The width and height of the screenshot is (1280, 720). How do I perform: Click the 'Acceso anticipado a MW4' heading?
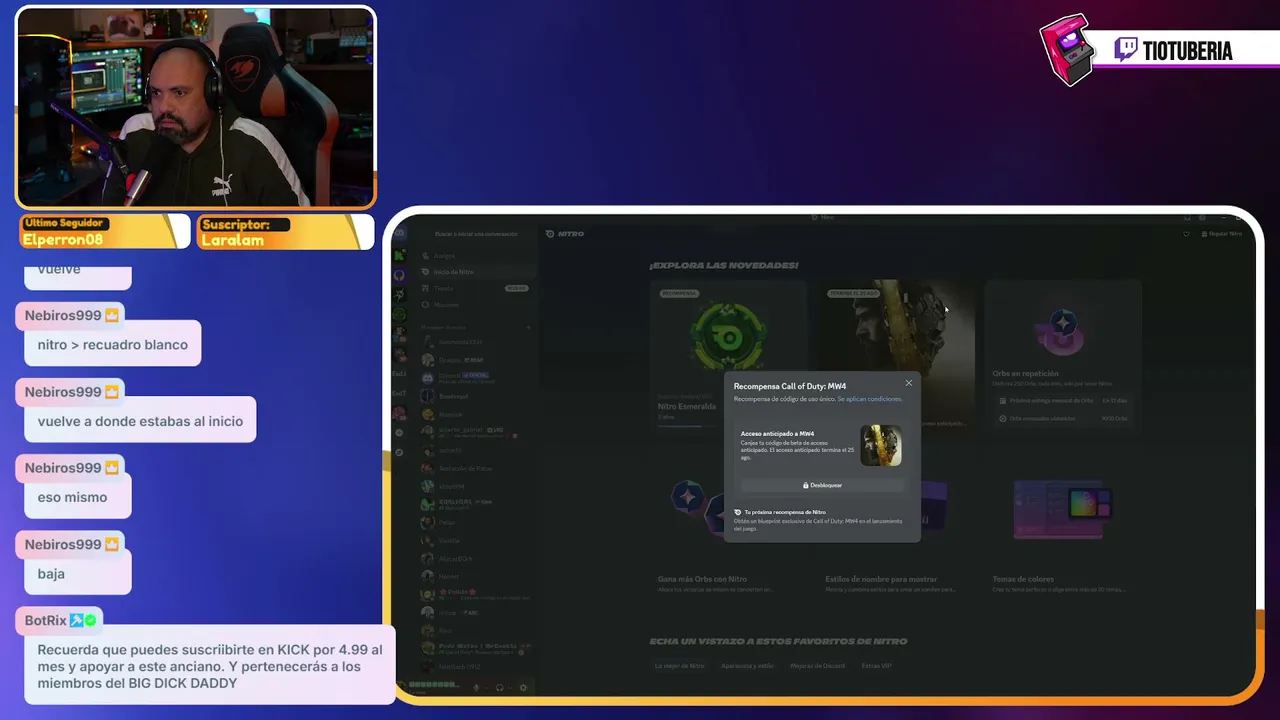pos(777,434)
